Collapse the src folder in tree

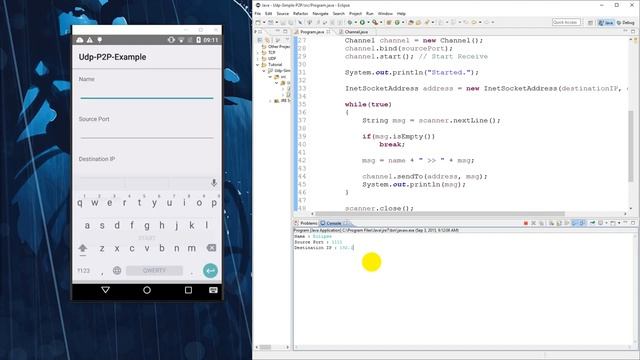point(270,77)
